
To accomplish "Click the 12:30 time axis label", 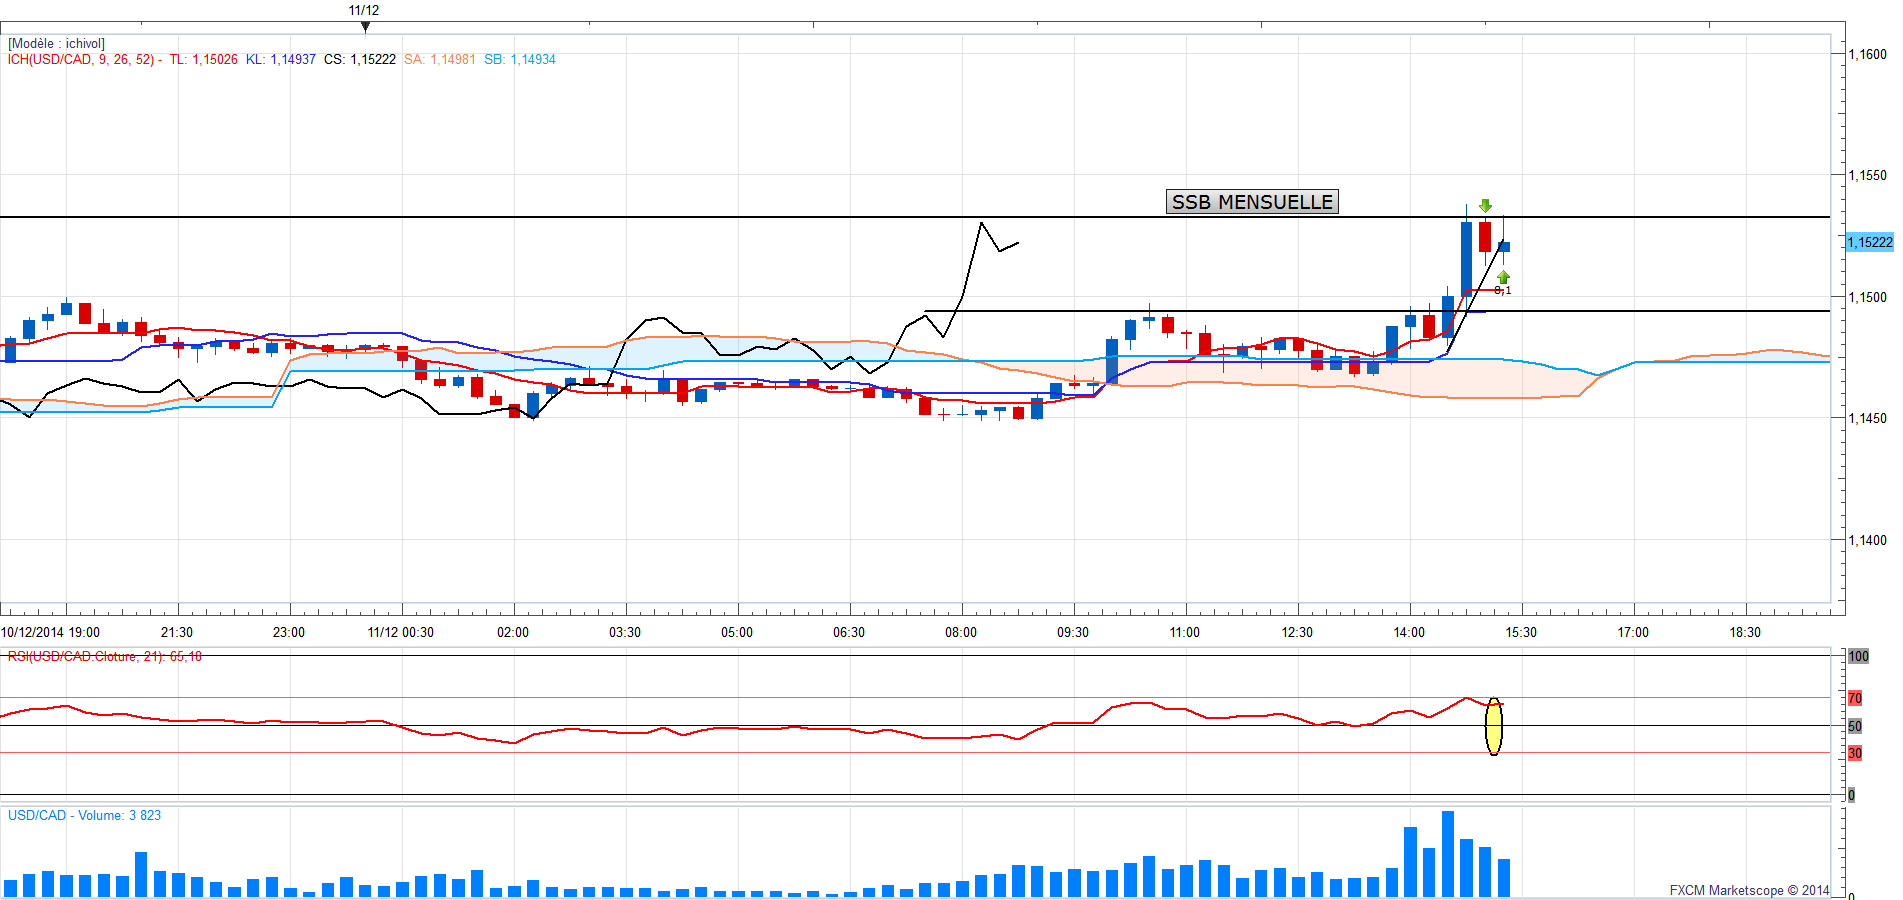I will 1297,632.
